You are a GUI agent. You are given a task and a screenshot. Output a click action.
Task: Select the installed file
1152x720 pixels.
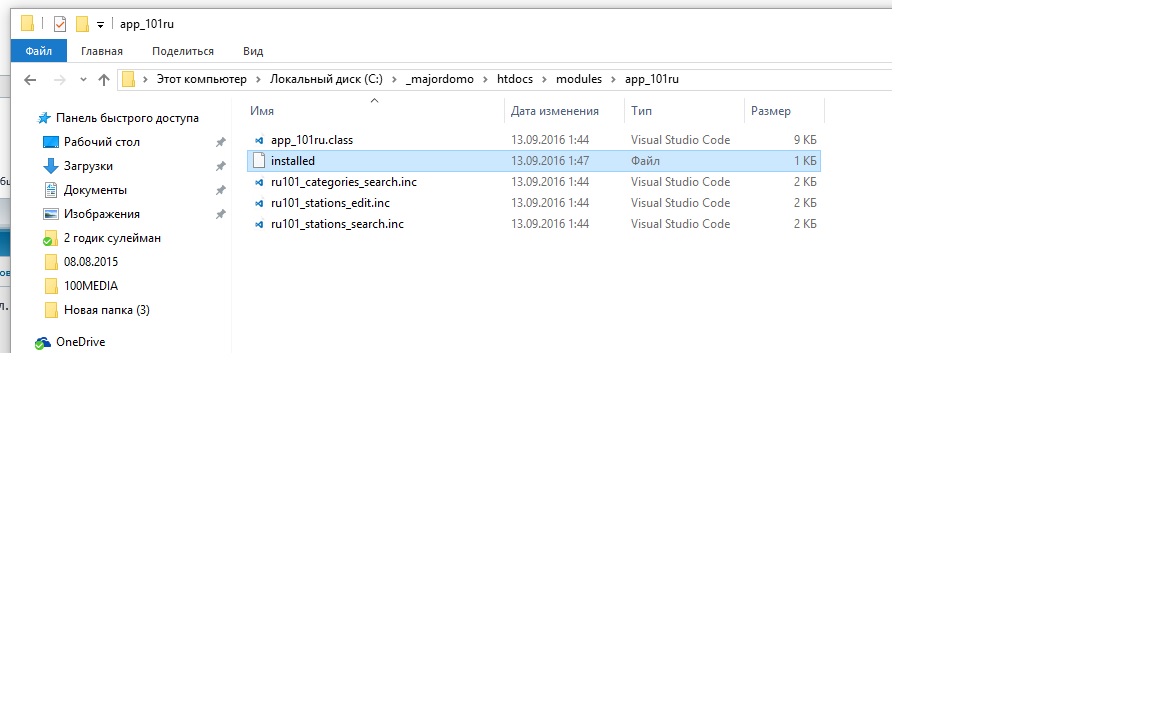click(x=533, y=161)
